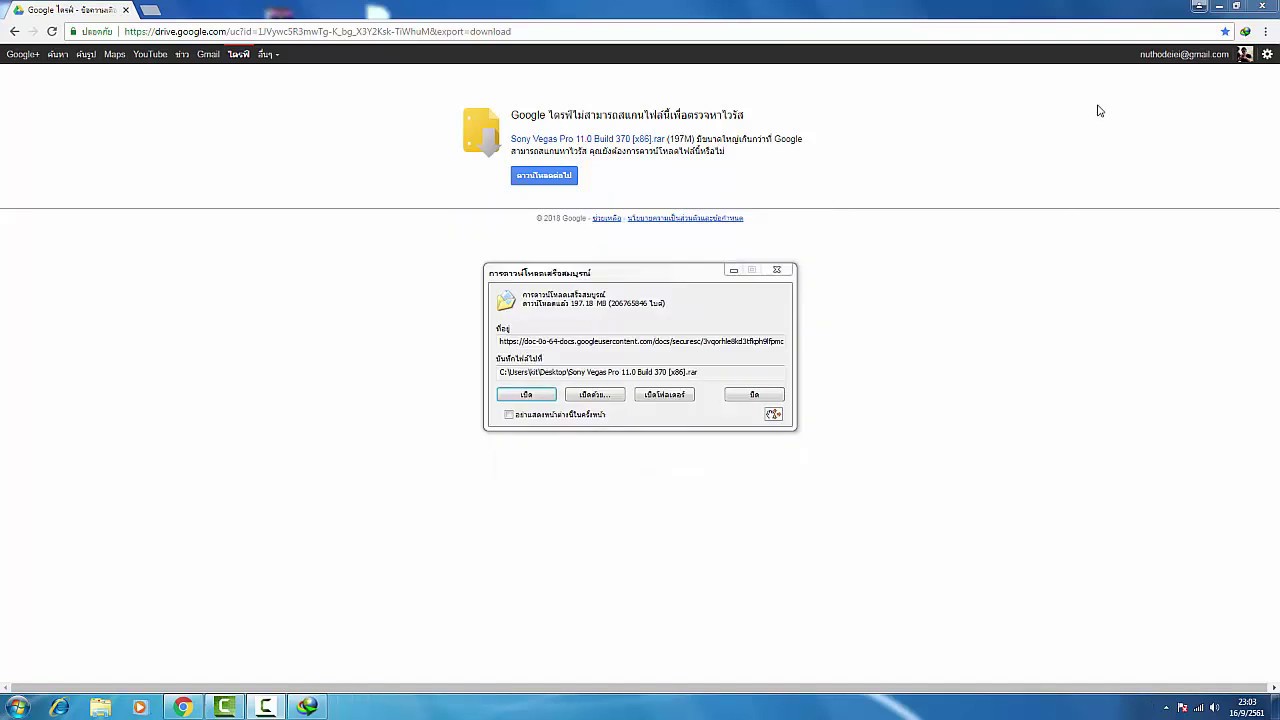Open the first Camtasia taskbar icon

(x=225, y=707)
